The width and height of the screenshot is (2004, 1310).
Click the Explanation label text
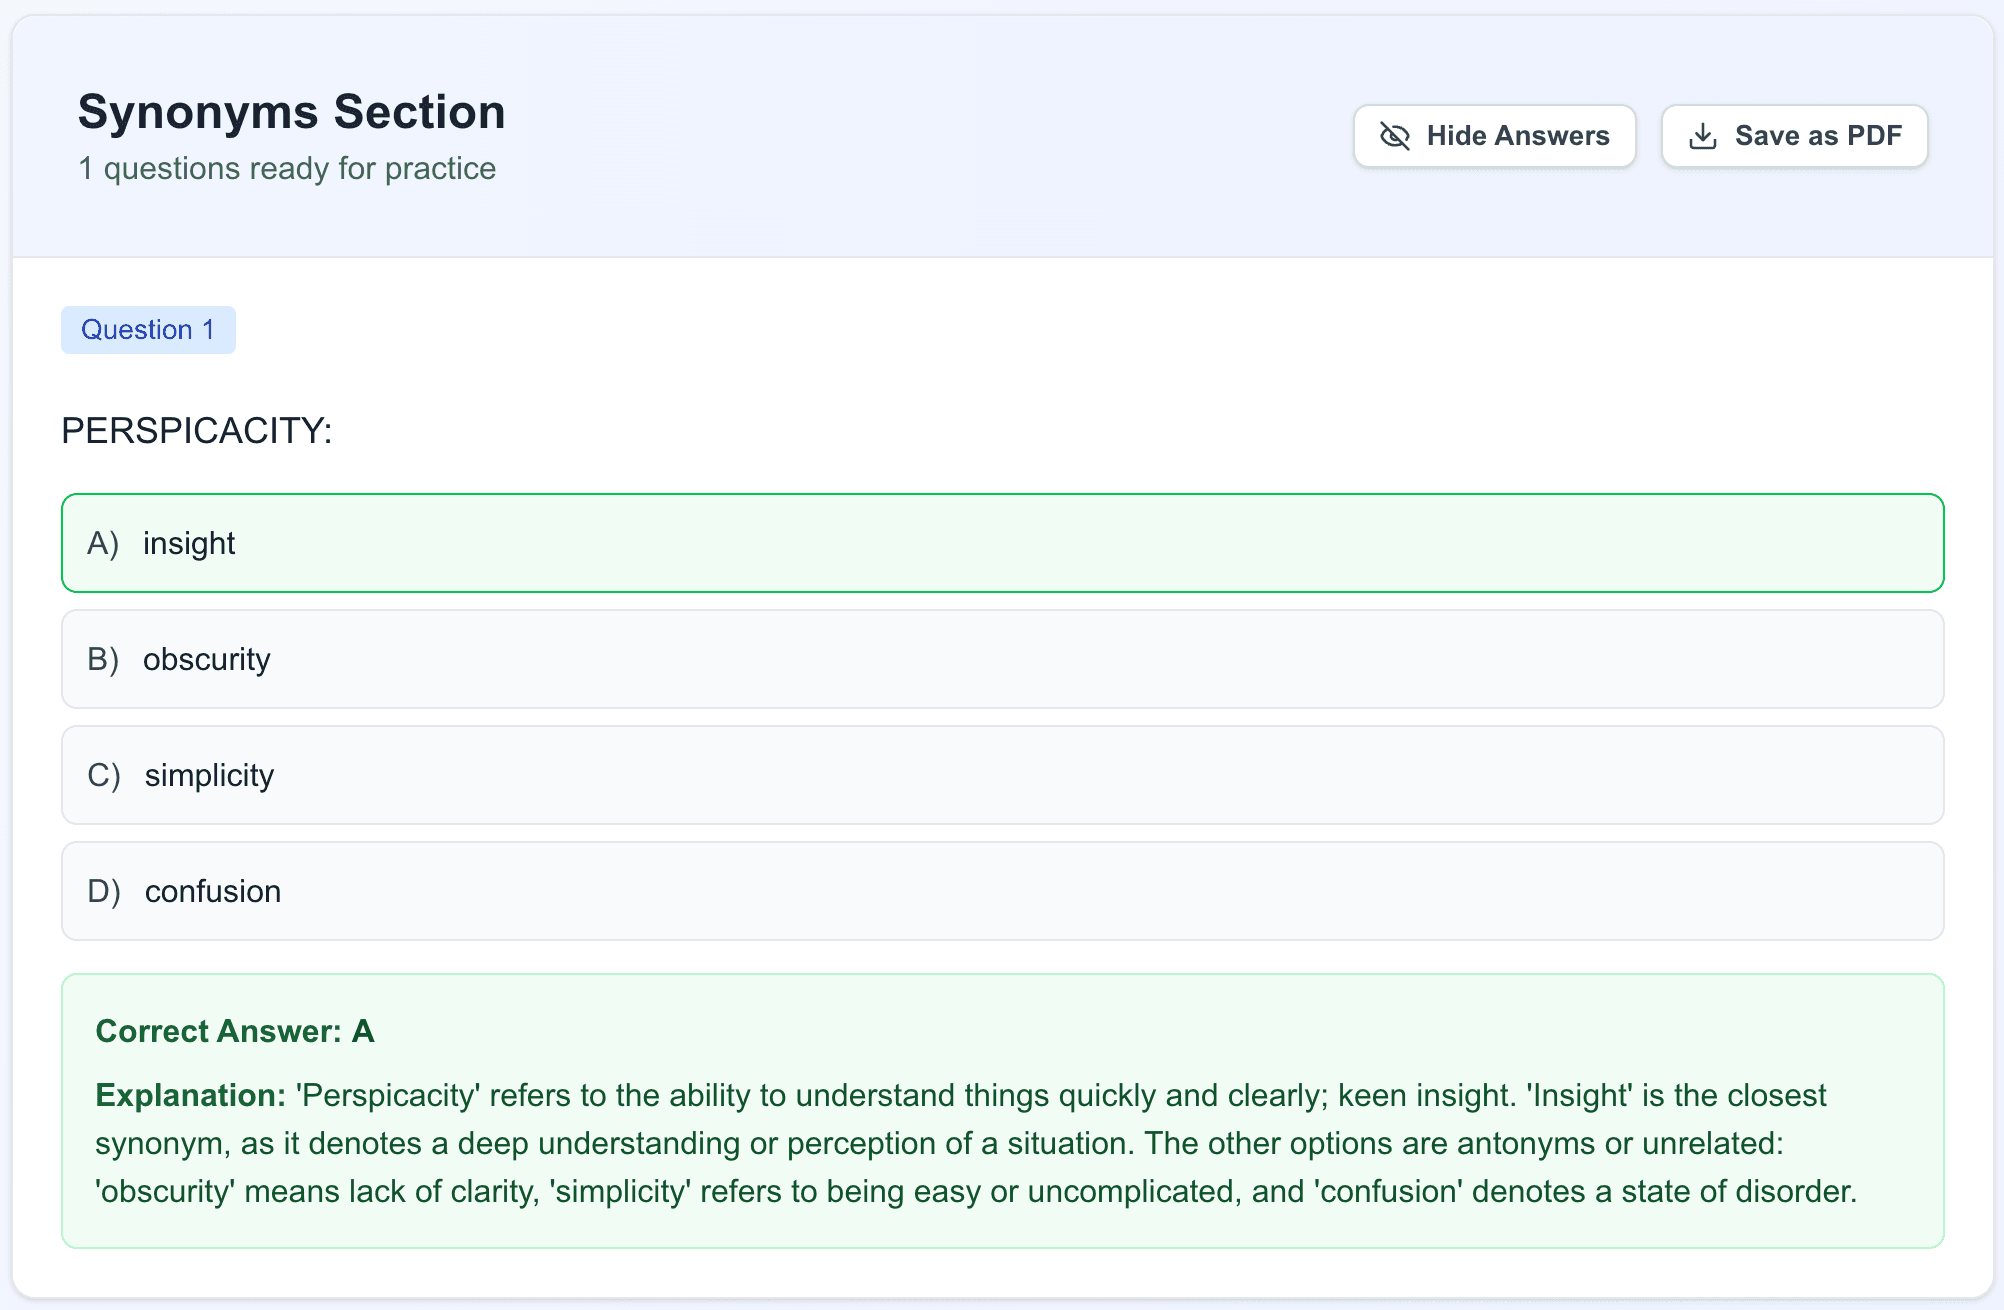188,1095
